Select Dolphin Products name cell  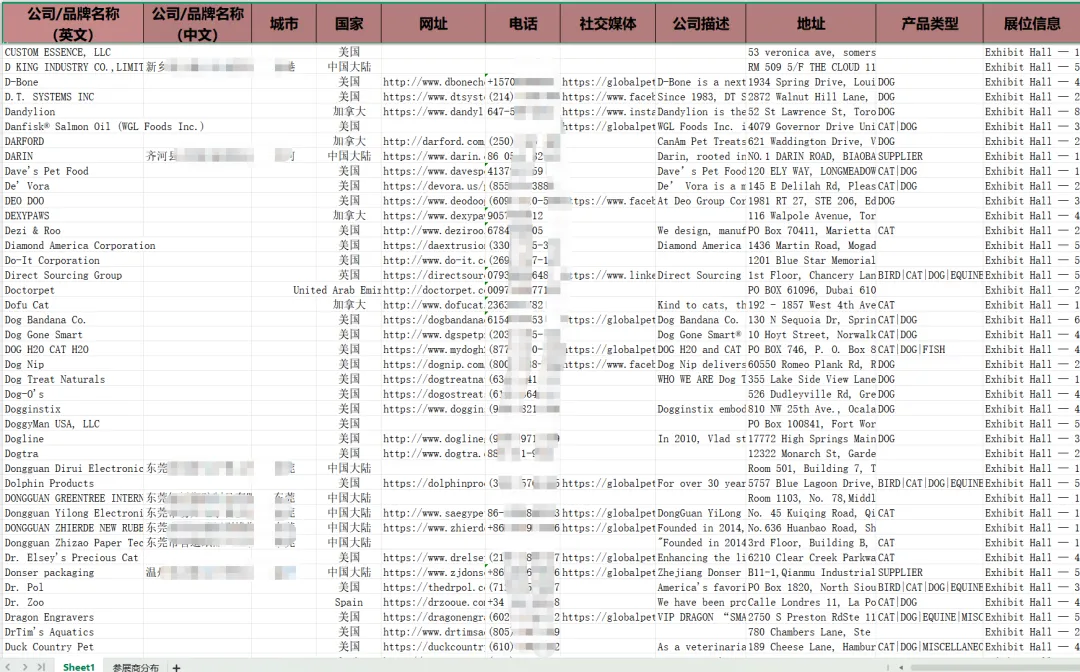pos(73,483)
